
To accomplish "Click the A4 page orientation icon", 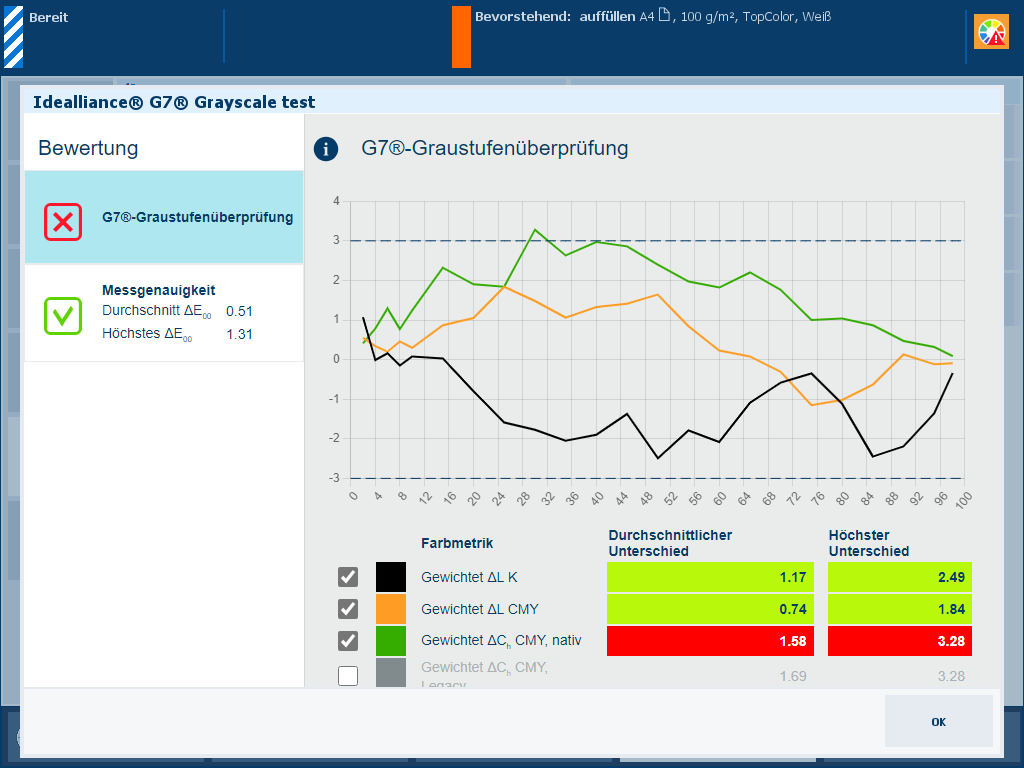I will pos(664,15).
